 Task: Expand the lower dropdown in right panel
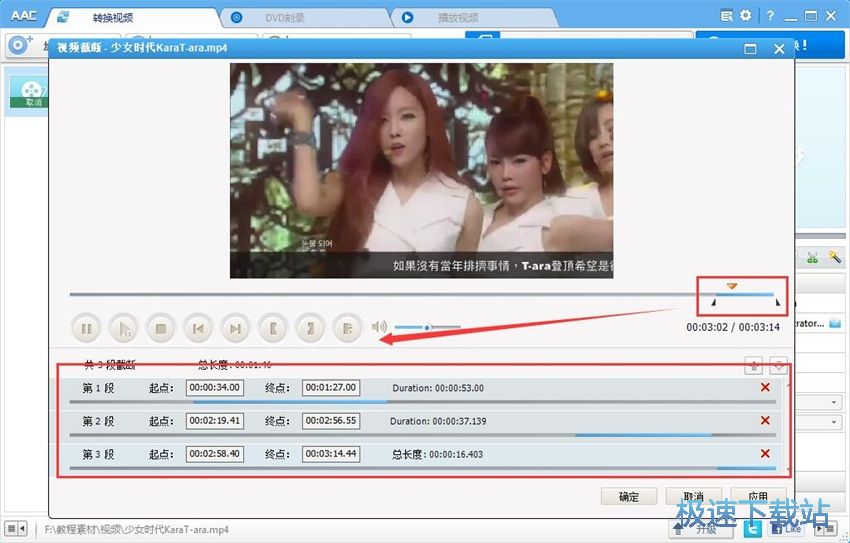click(x=834, y=422)
